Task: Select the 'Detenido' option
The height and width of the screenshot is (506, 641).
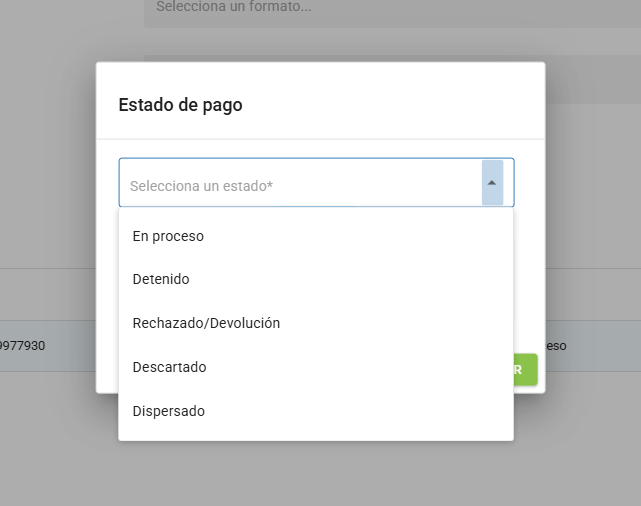Action: coord(161,279)
